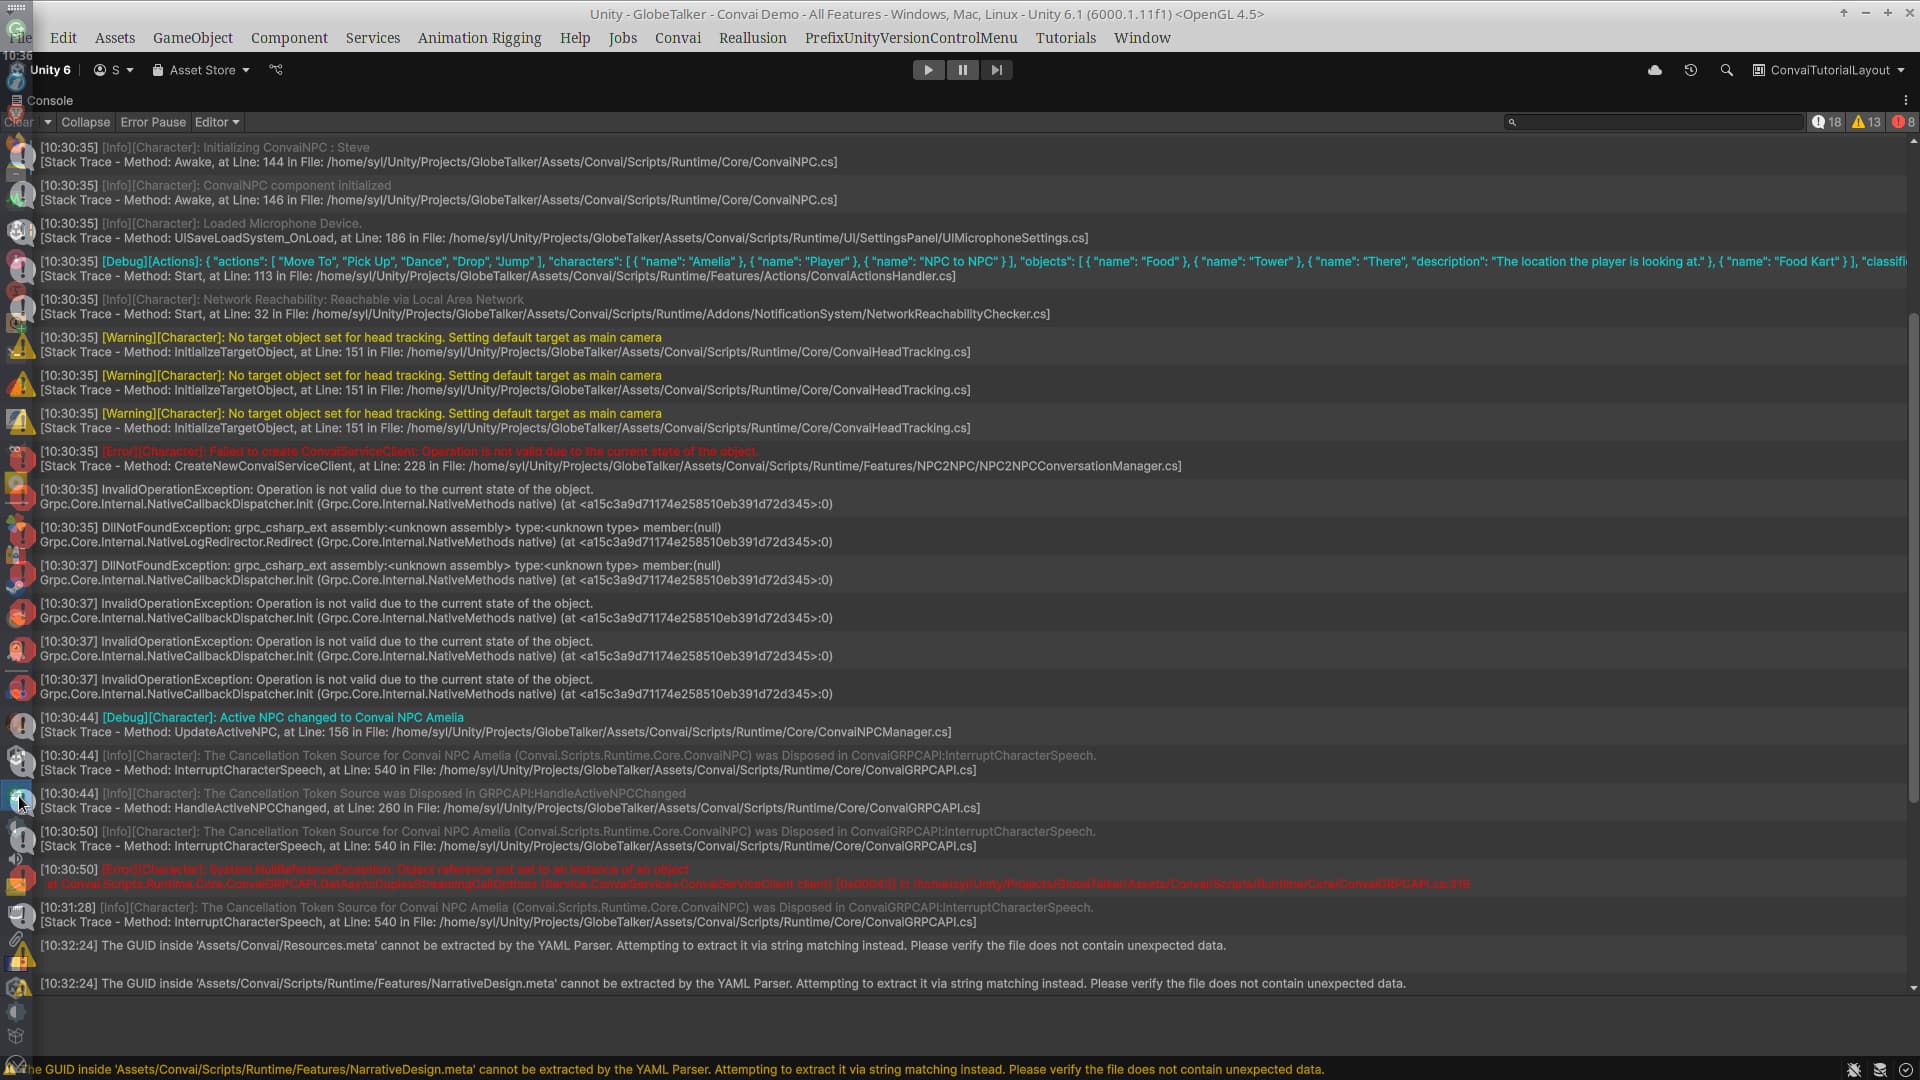Click the status bar GUID warning message
The image size is (1920, 1080).
point(672,1069)
